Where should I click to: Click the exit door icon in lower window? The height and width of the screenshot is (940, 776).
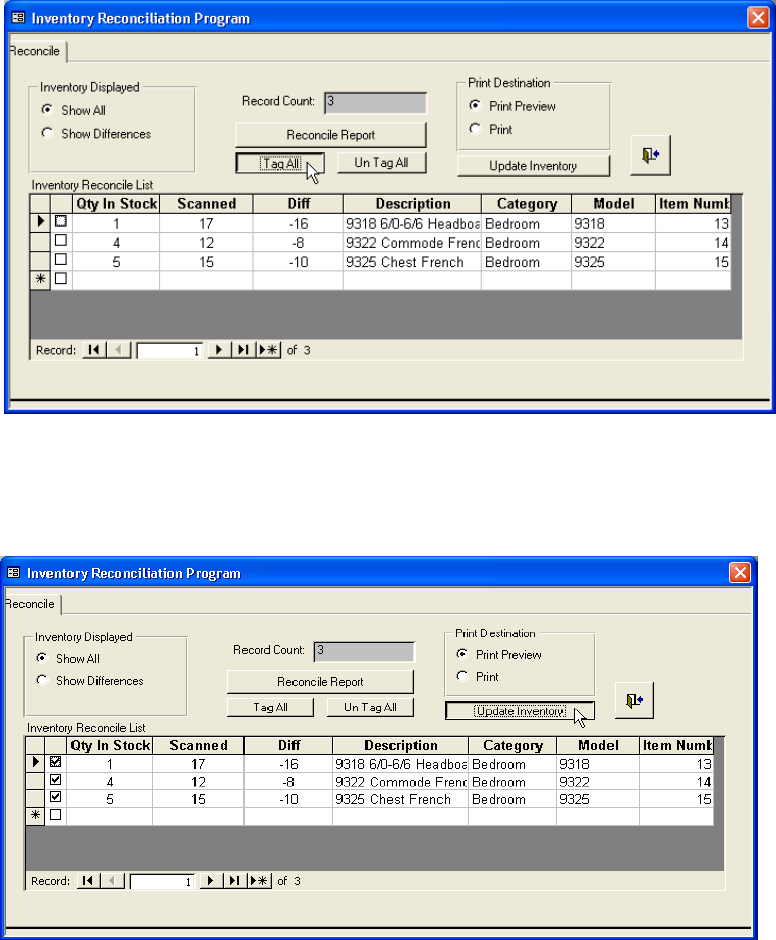(x=634, y=700)
